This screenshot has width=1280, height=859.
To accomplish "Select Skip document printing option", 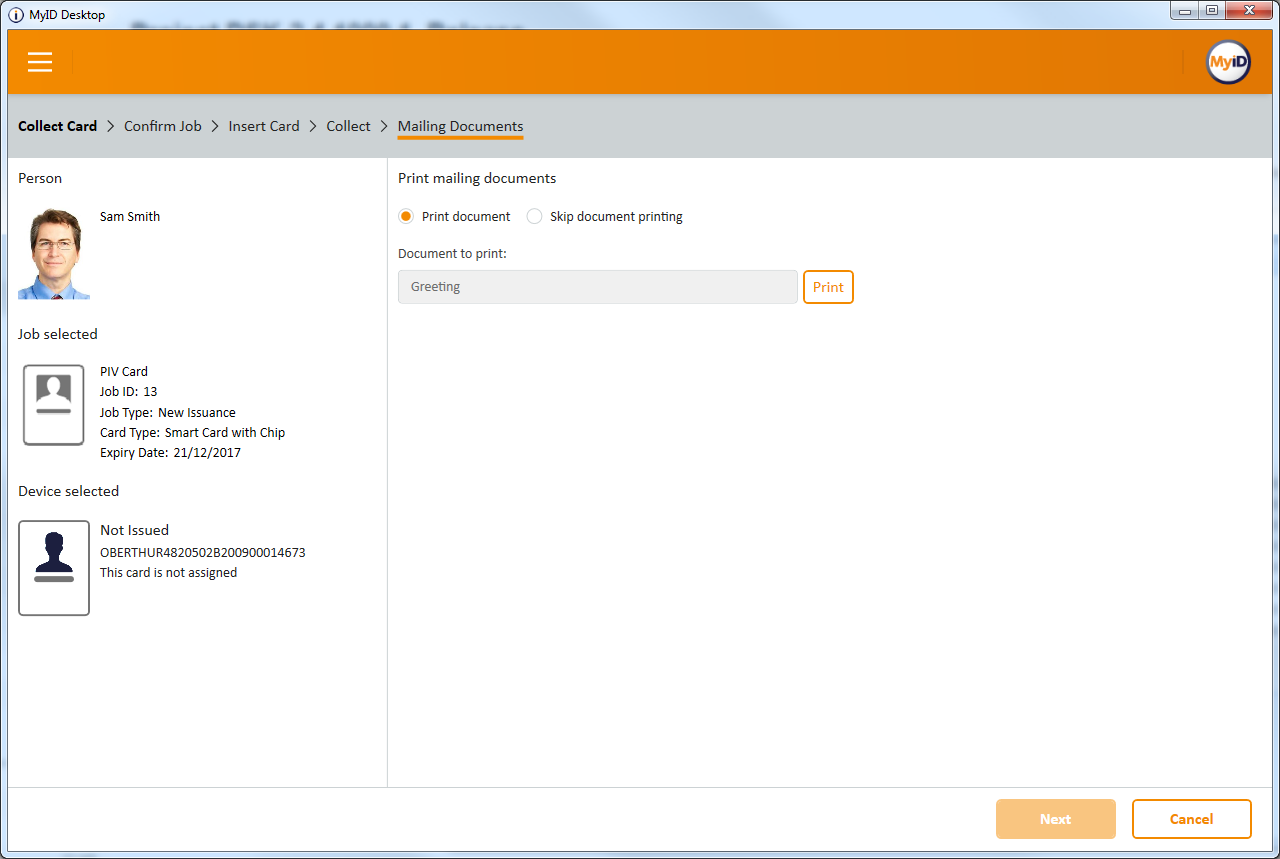I will (535, 217).
